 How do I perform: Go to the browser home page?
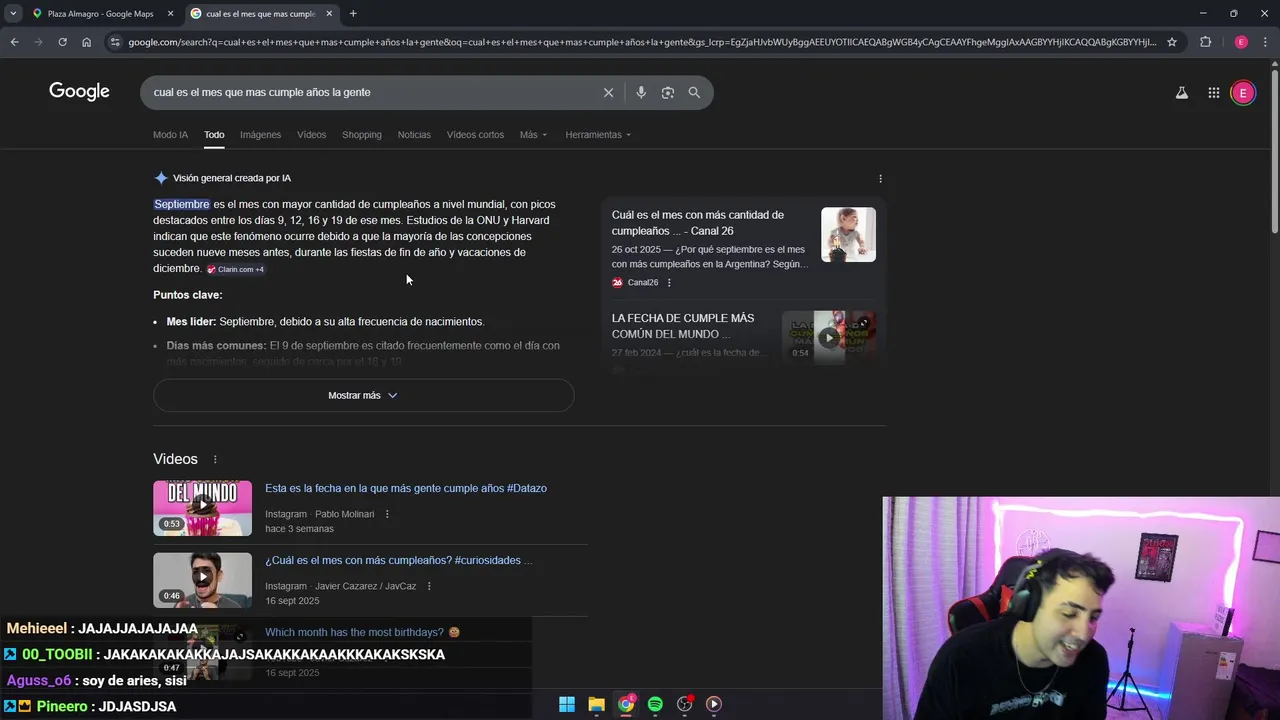tap(86, 42)
